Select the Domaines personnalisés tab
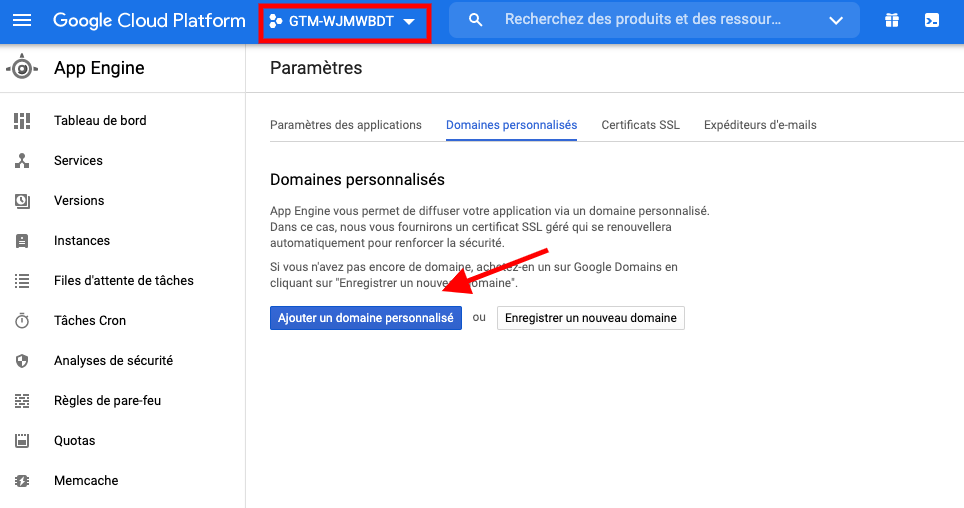Screen dimensions: 964x508 point(512,125)
